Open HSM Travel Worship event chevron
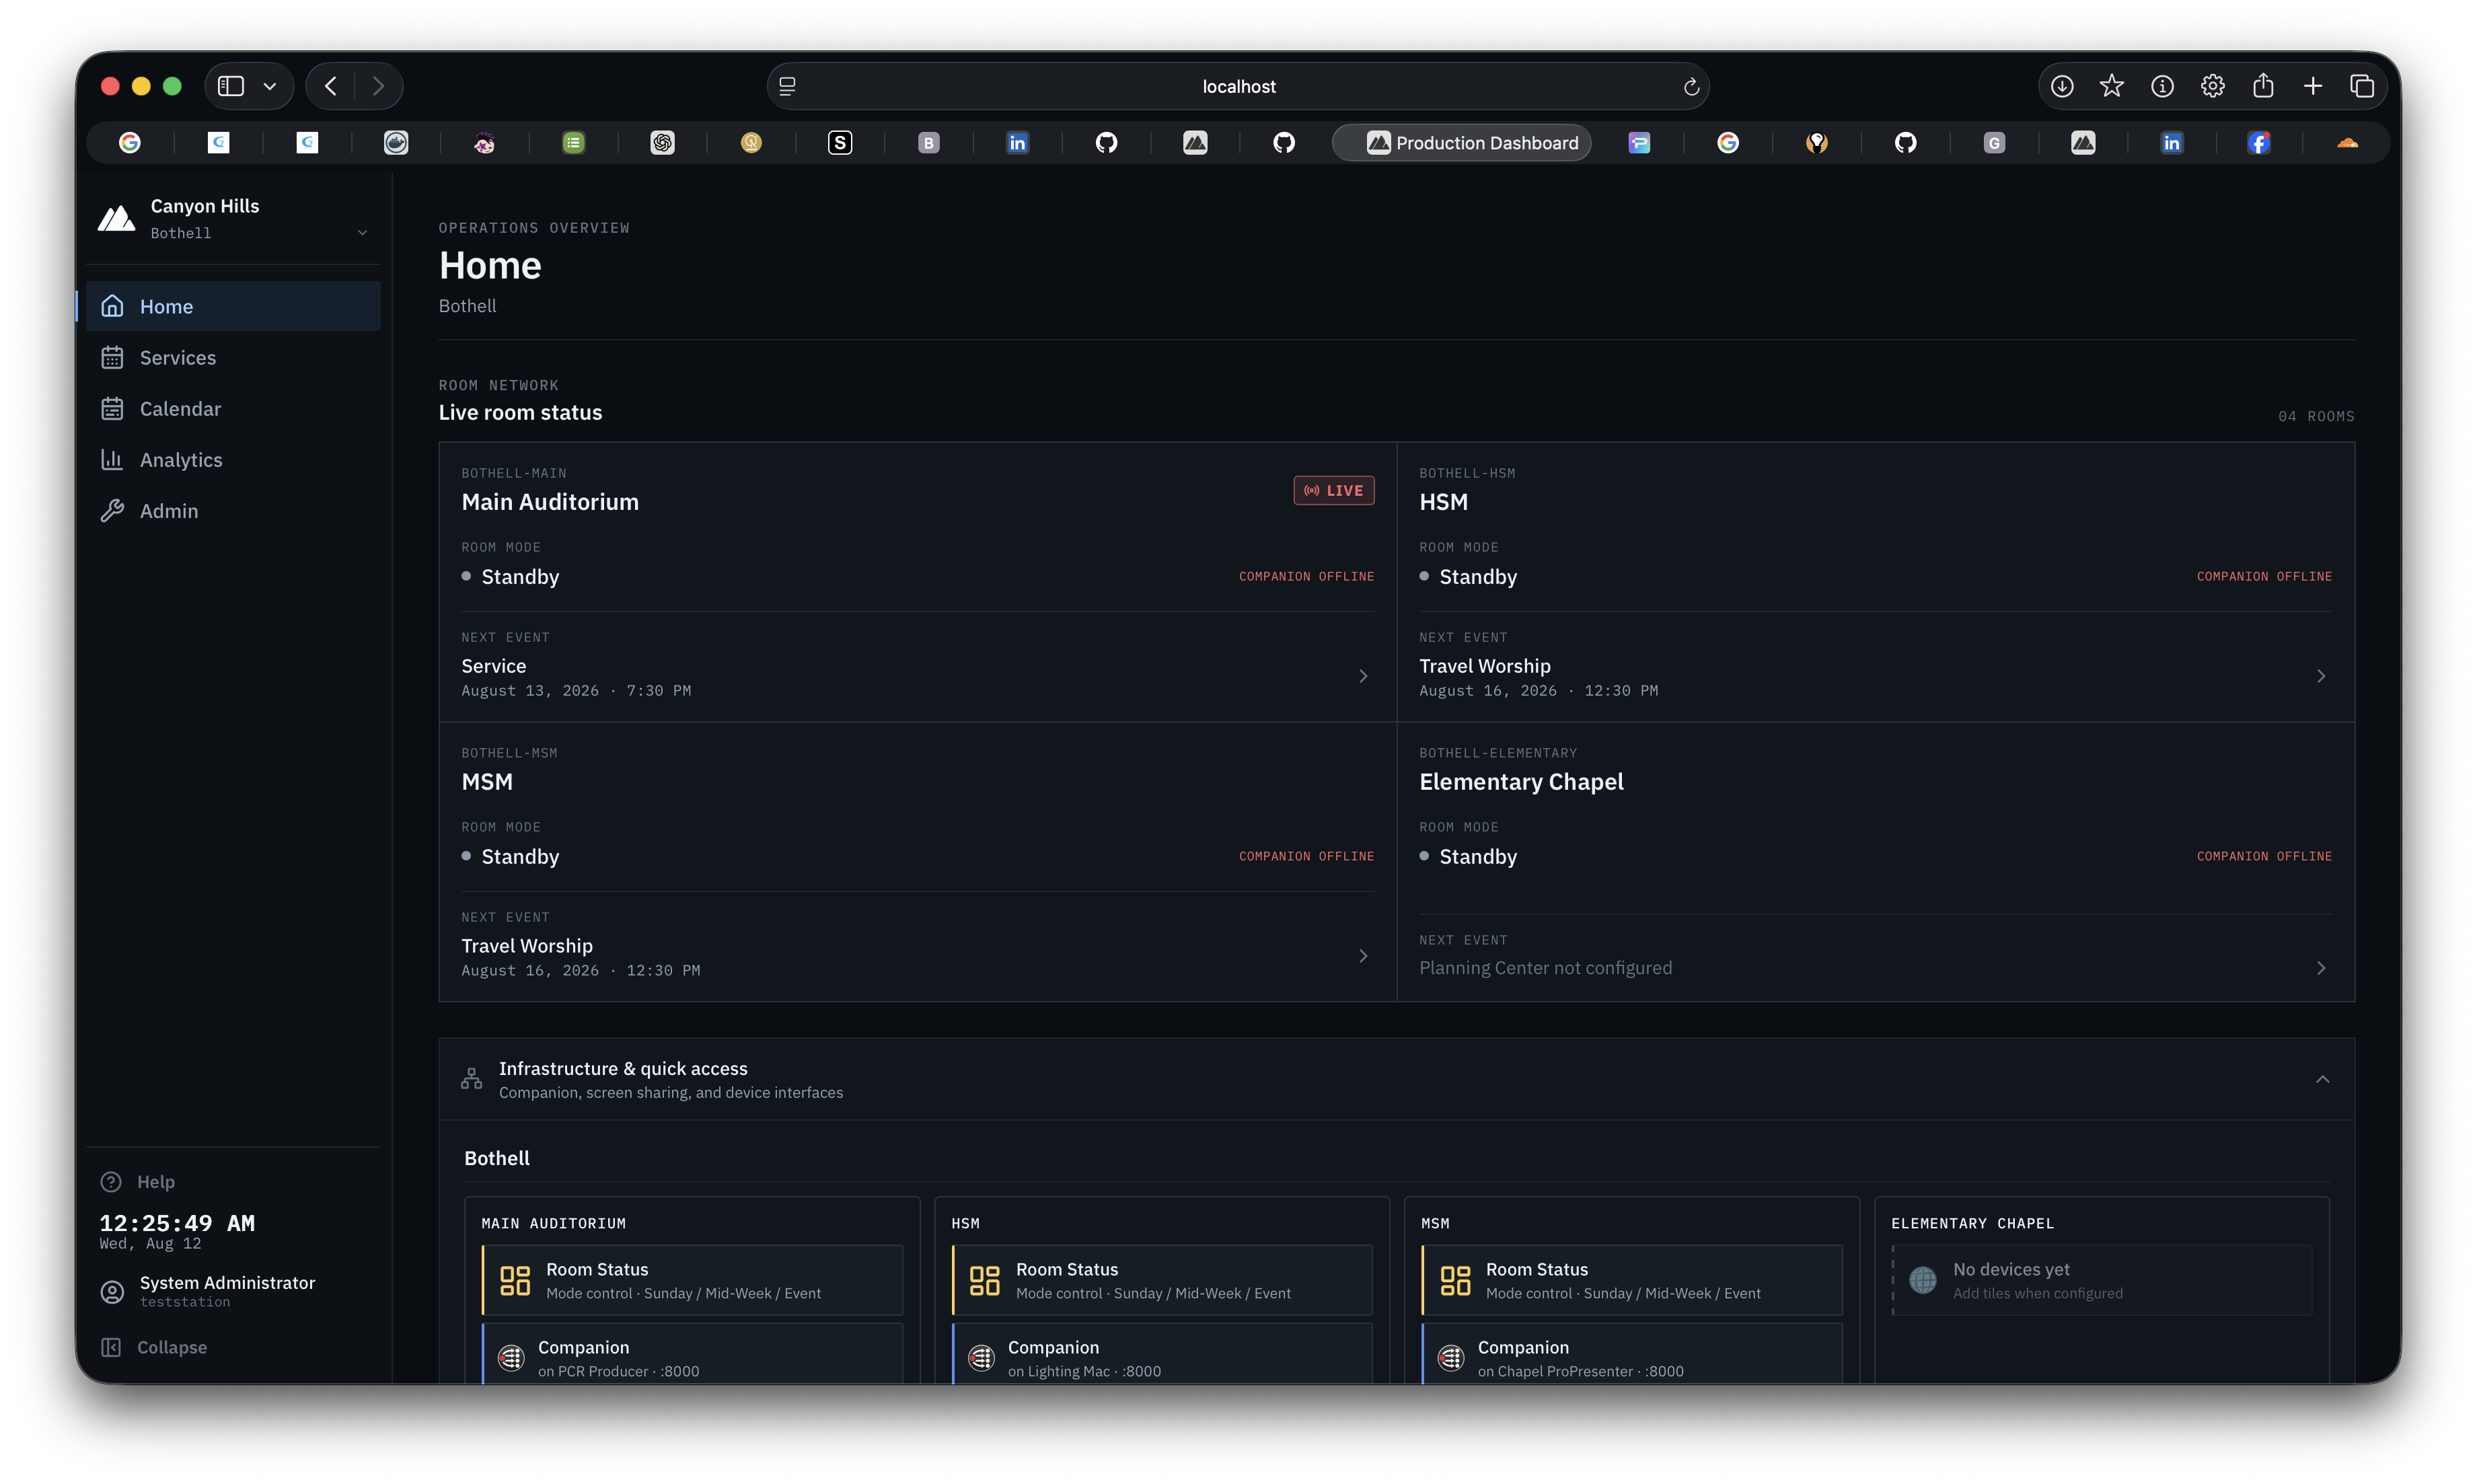The image size is (2477, 1484). [2321, 676]
